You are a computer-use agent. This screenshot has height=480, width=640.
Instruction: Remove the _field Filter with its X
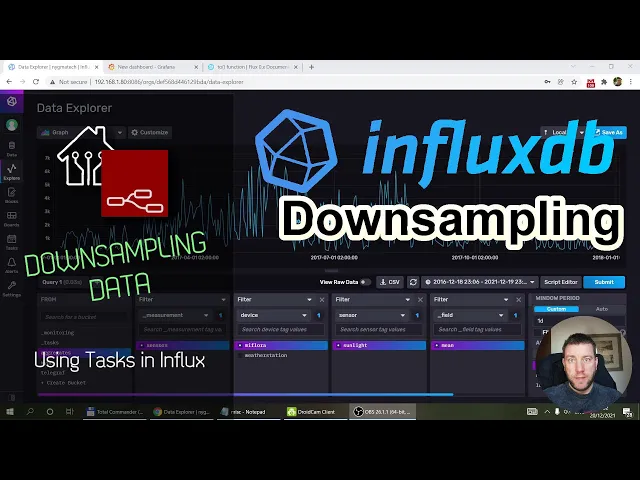(x=518, y=300)
